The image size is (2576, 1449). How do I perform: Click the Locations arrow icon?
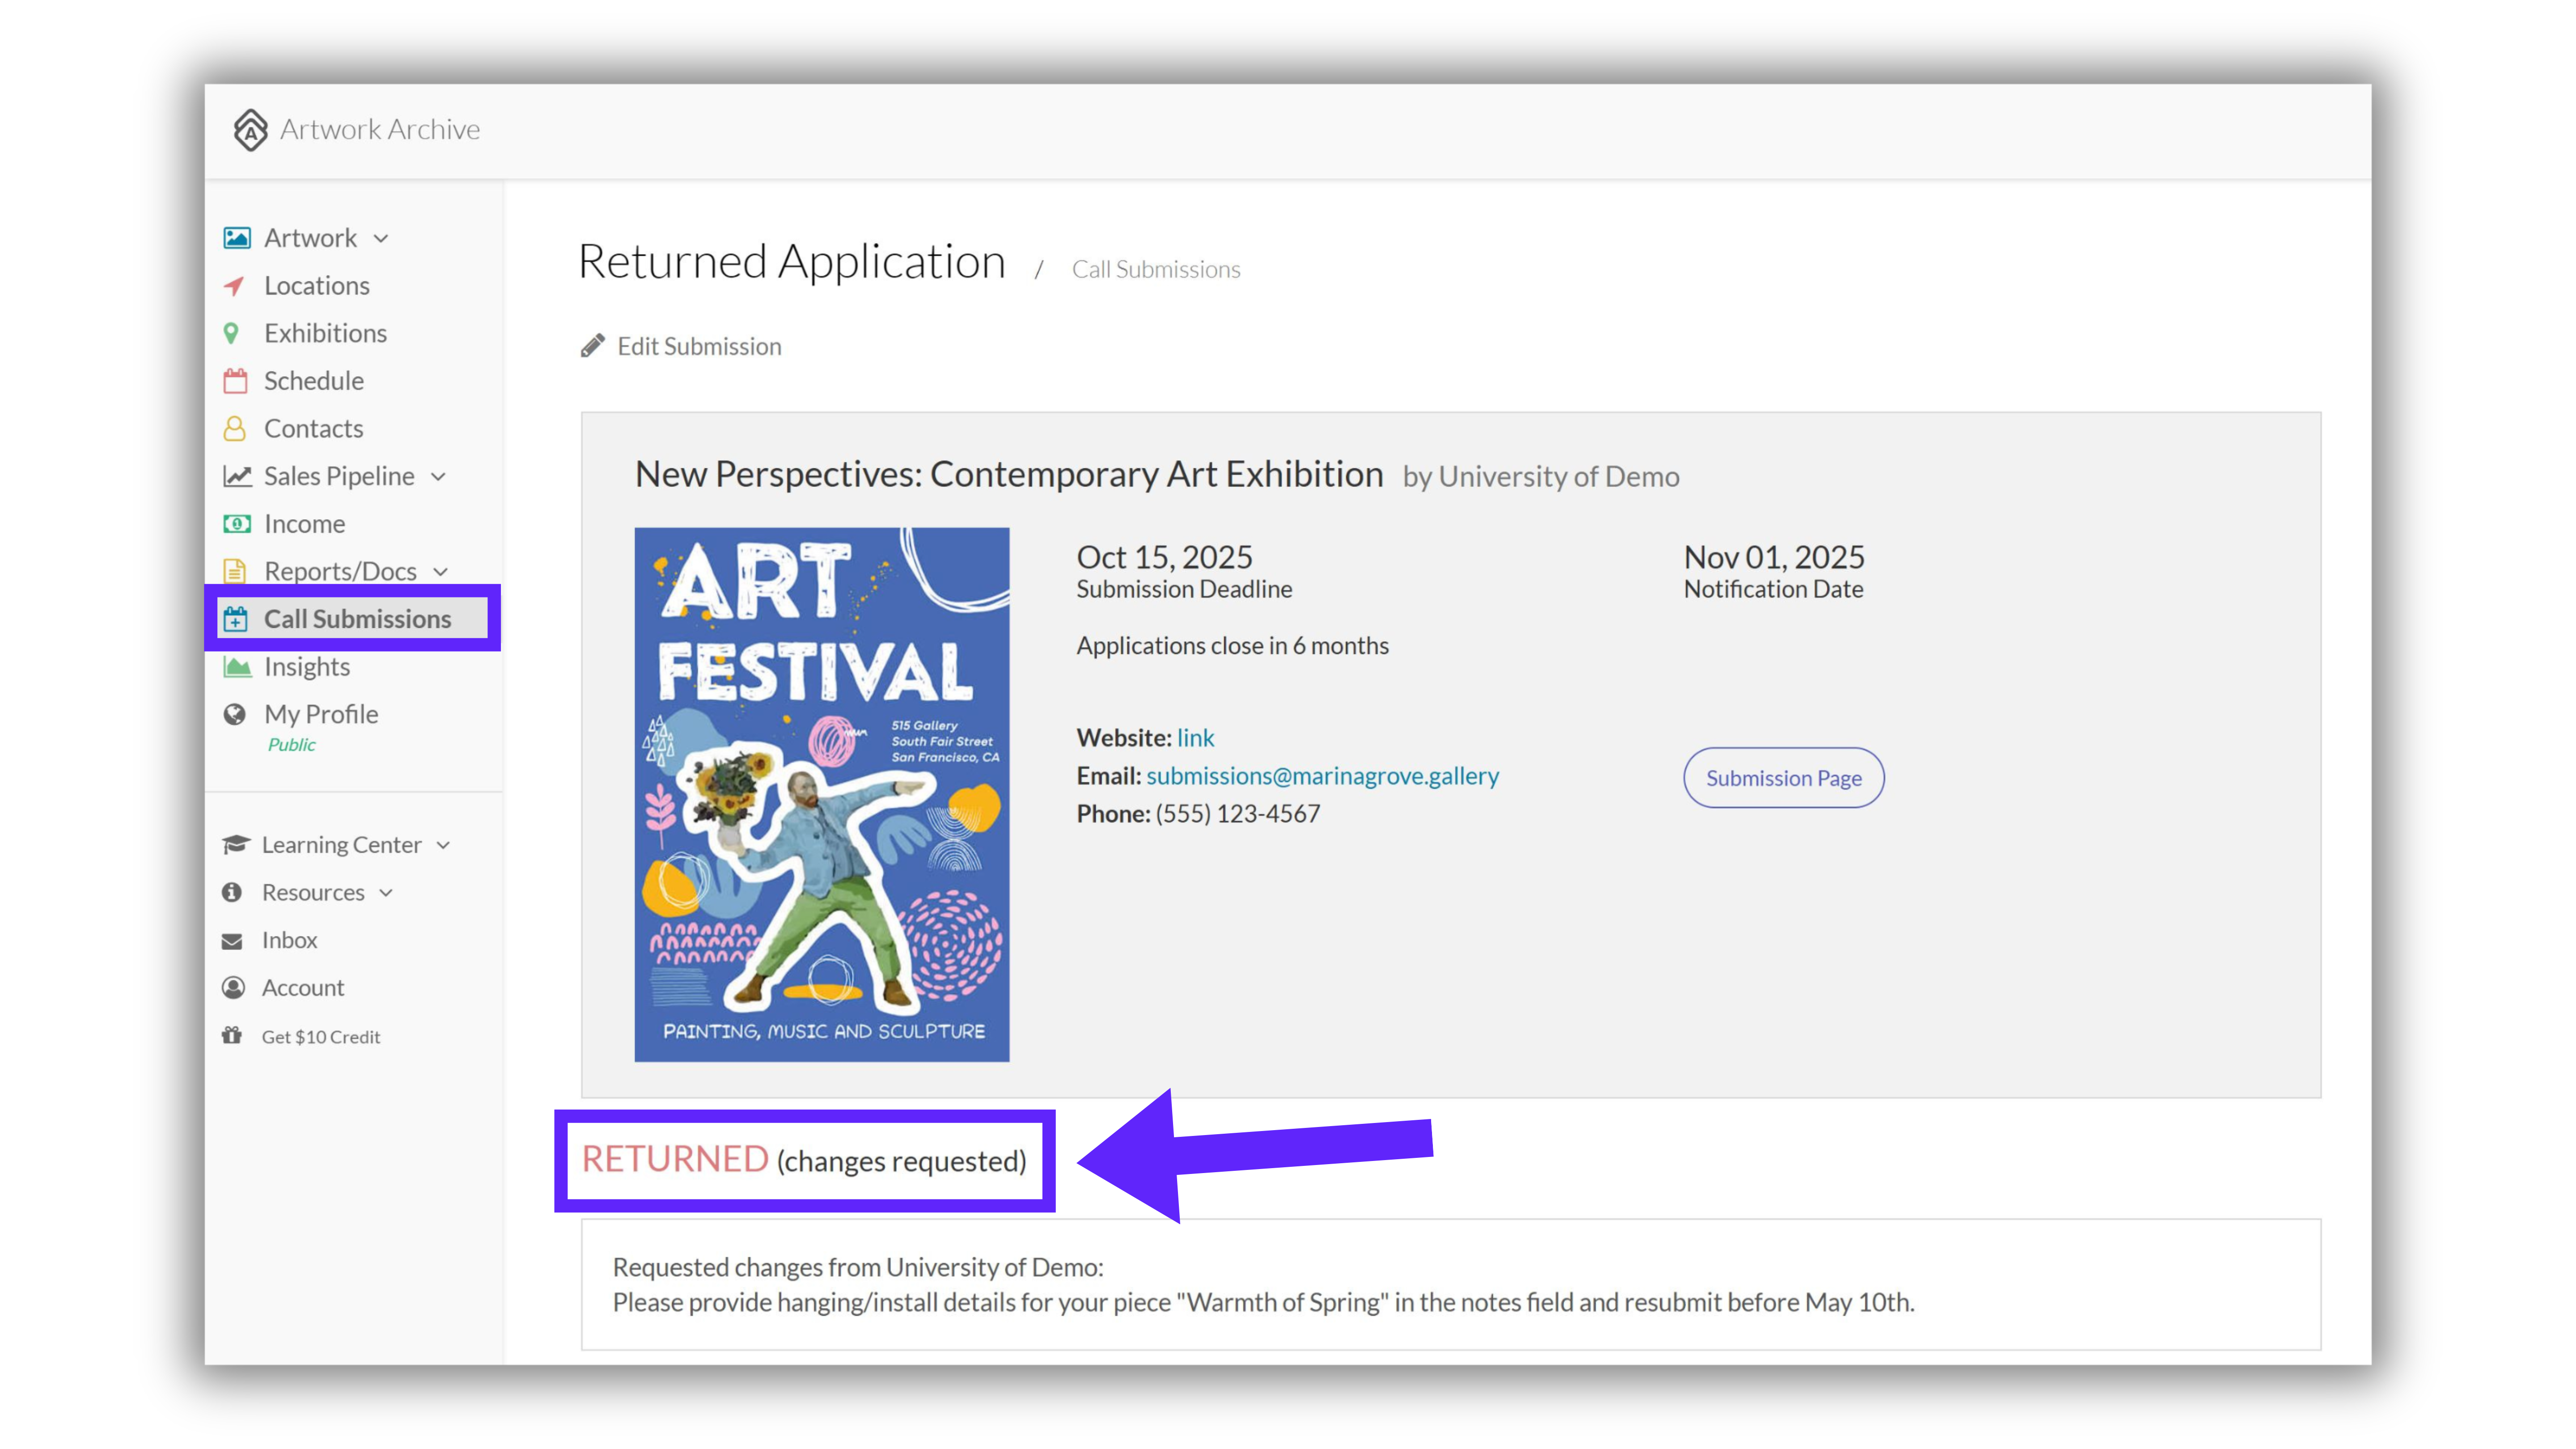pos(235,286)
